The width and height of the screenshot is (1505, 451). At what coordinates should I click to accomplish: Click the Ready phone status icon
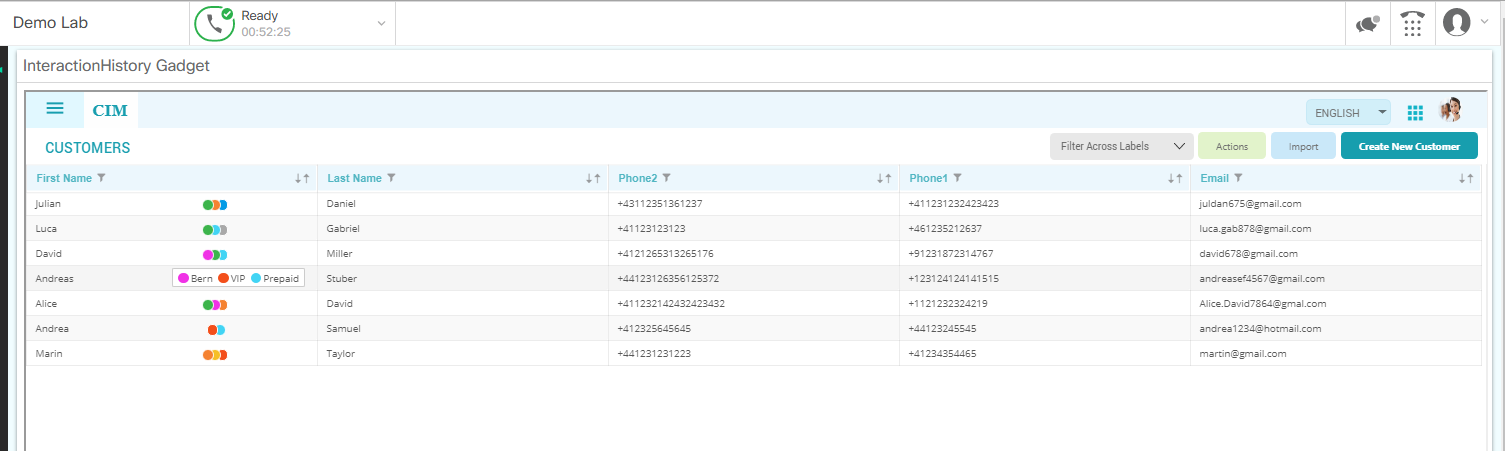click(213, 24)
